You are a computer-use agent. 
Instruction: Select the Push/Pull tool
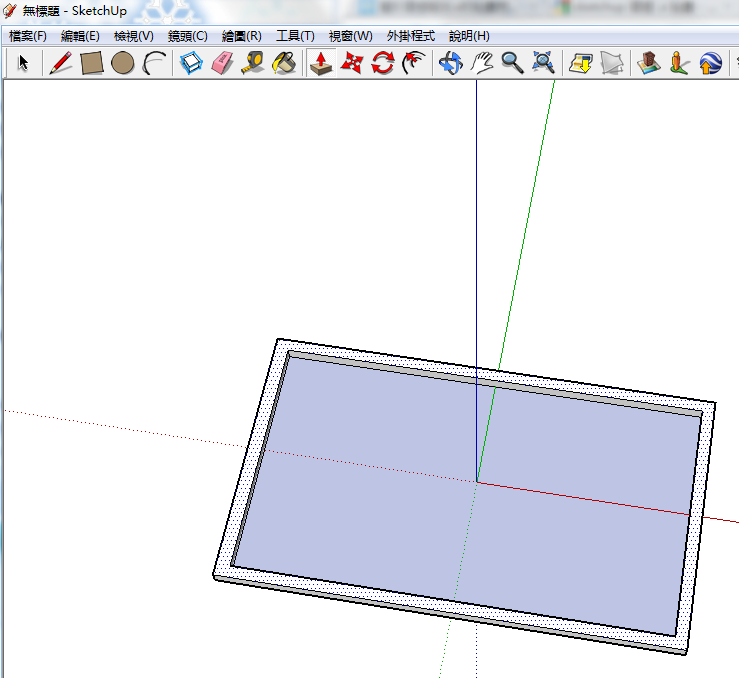[321, 63]
